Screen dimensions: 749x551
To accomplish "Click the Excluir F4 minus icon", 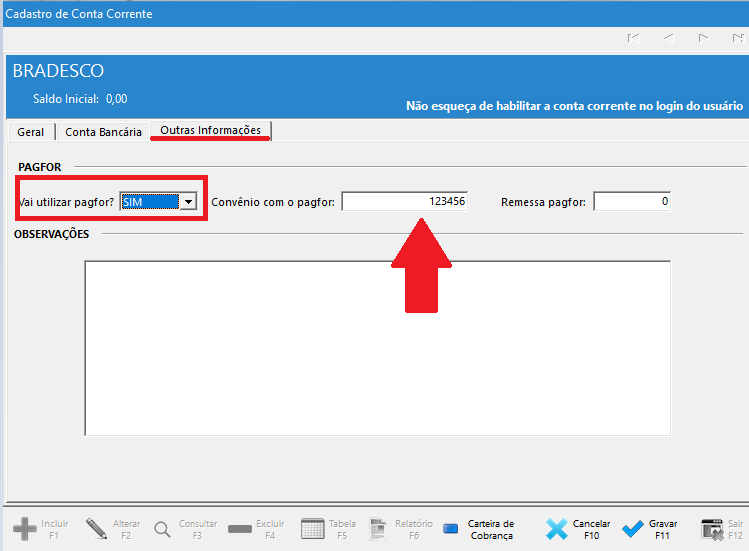I will pyautogui.click(x=240, y=529).
